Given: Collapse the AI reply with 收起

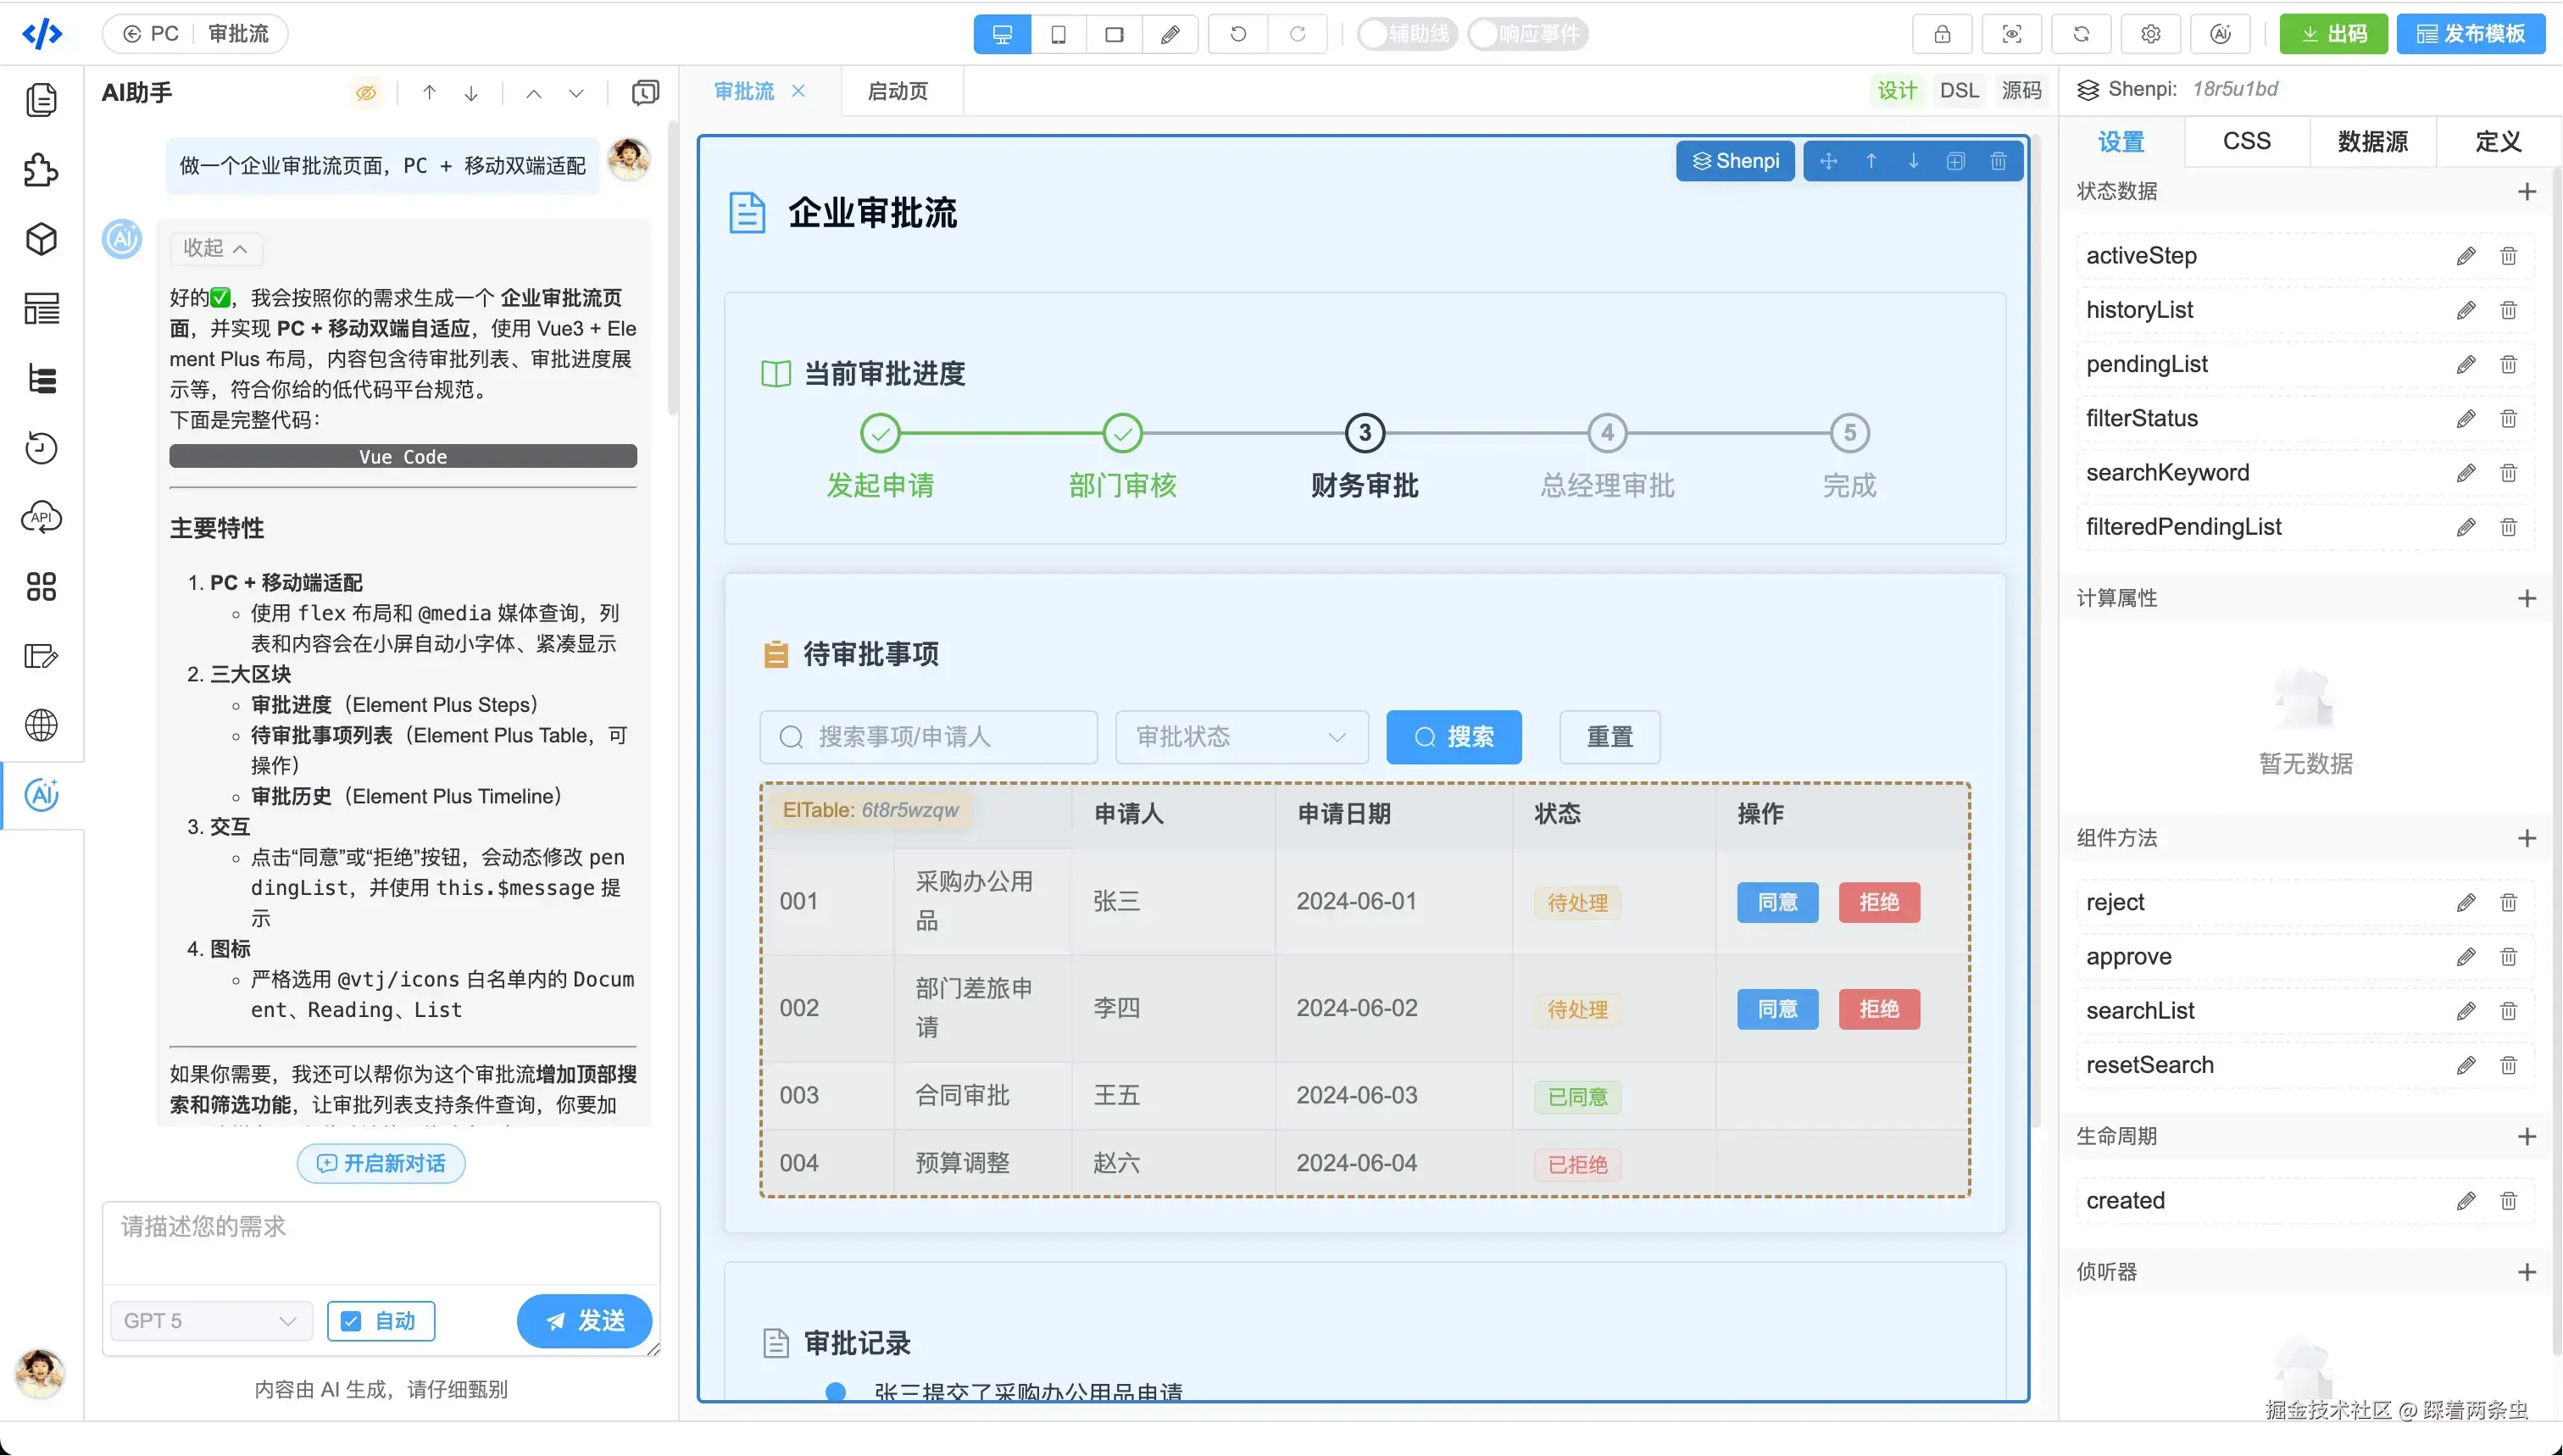Looking at the screenshot, I should [x=215, y=247].
